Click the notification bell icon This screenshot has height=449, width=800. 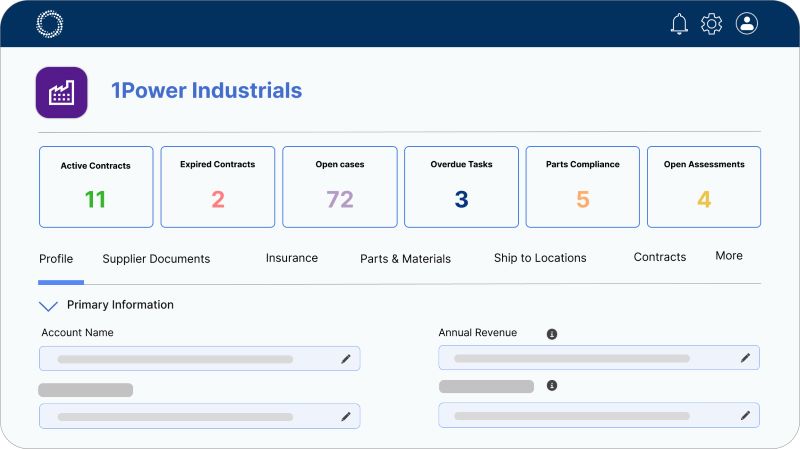tap(679, 24)
